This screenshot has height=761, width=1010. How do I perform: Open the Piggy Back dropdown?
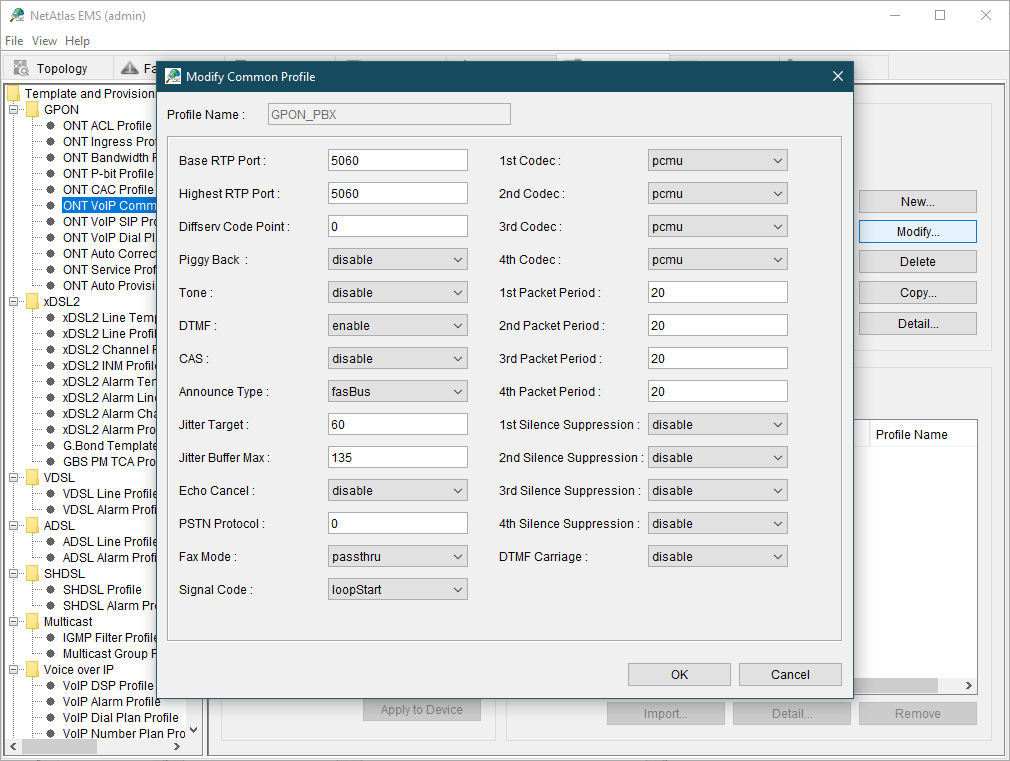(x=397, y=260)
